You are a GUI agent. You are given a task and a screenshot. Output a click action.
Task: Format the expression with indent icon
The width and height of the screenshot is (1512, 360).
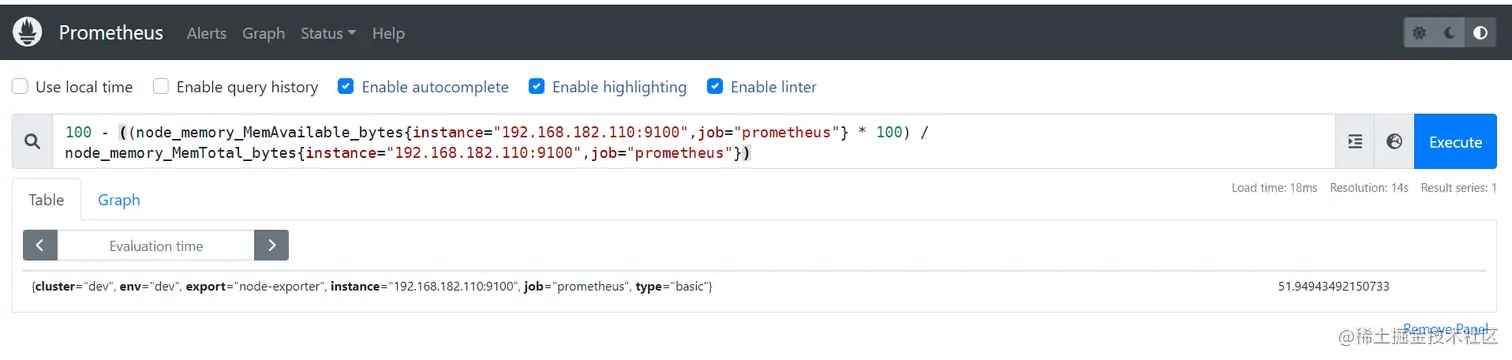1355,142
